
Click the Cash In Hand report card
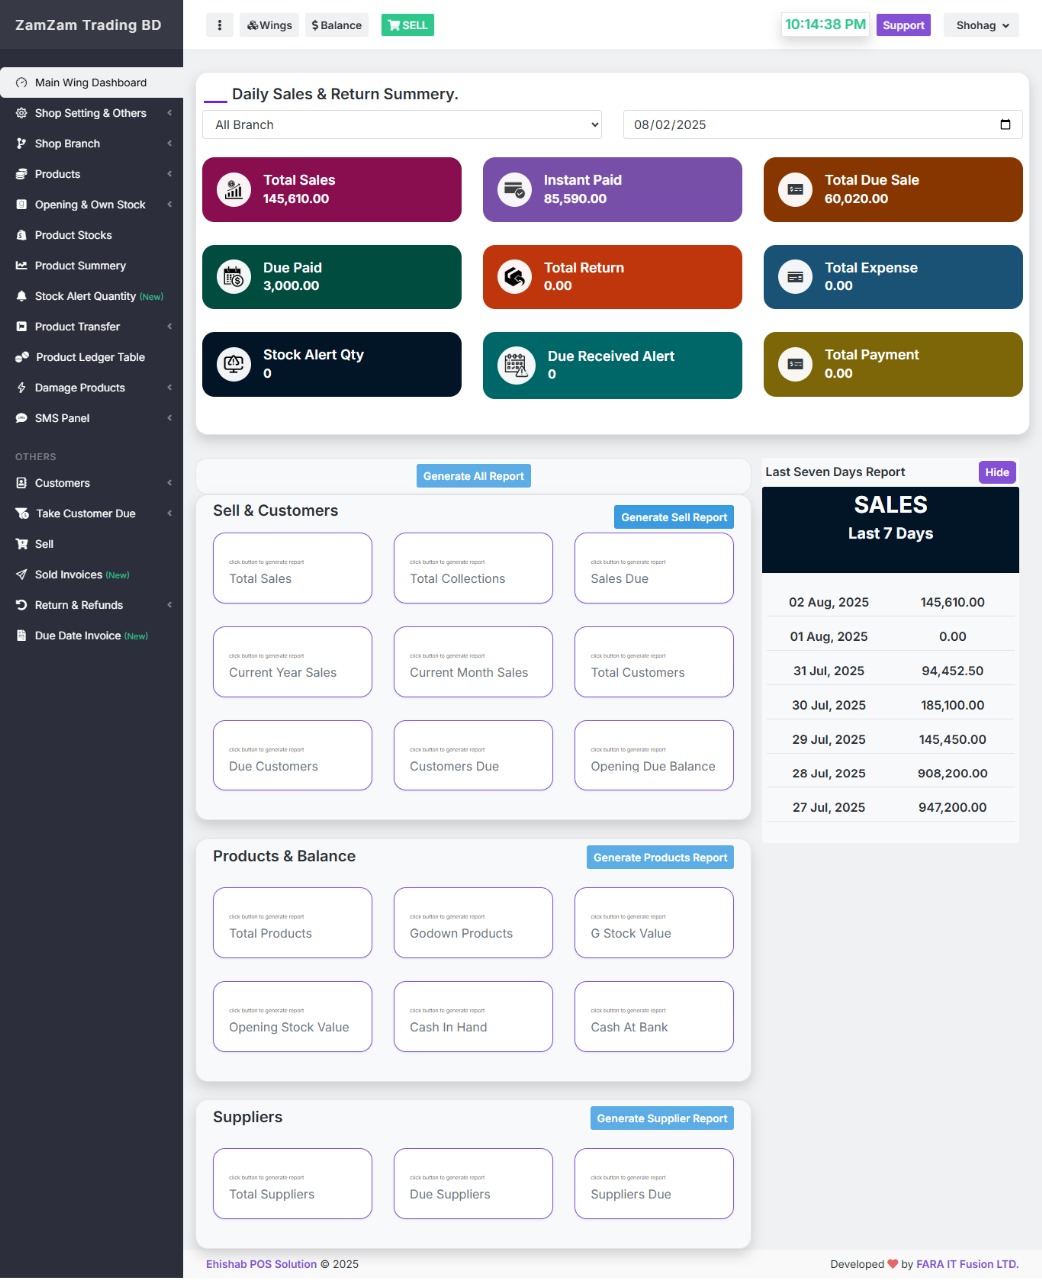[473, 1017]
